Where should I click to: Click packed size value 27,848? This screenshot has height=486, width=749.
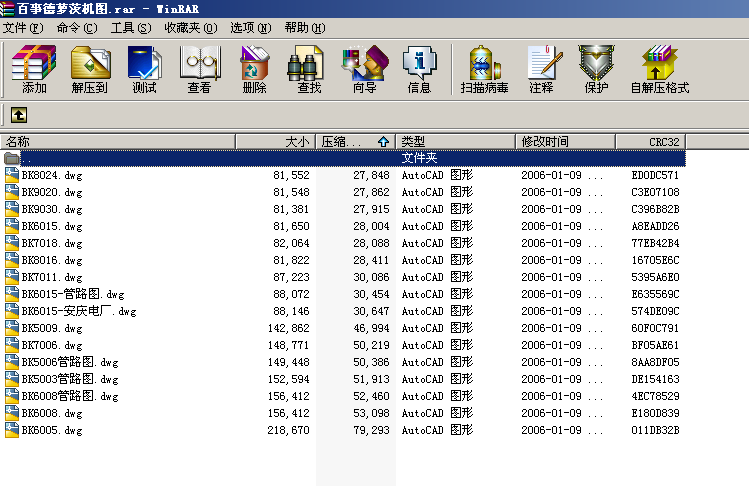[371, 175]
